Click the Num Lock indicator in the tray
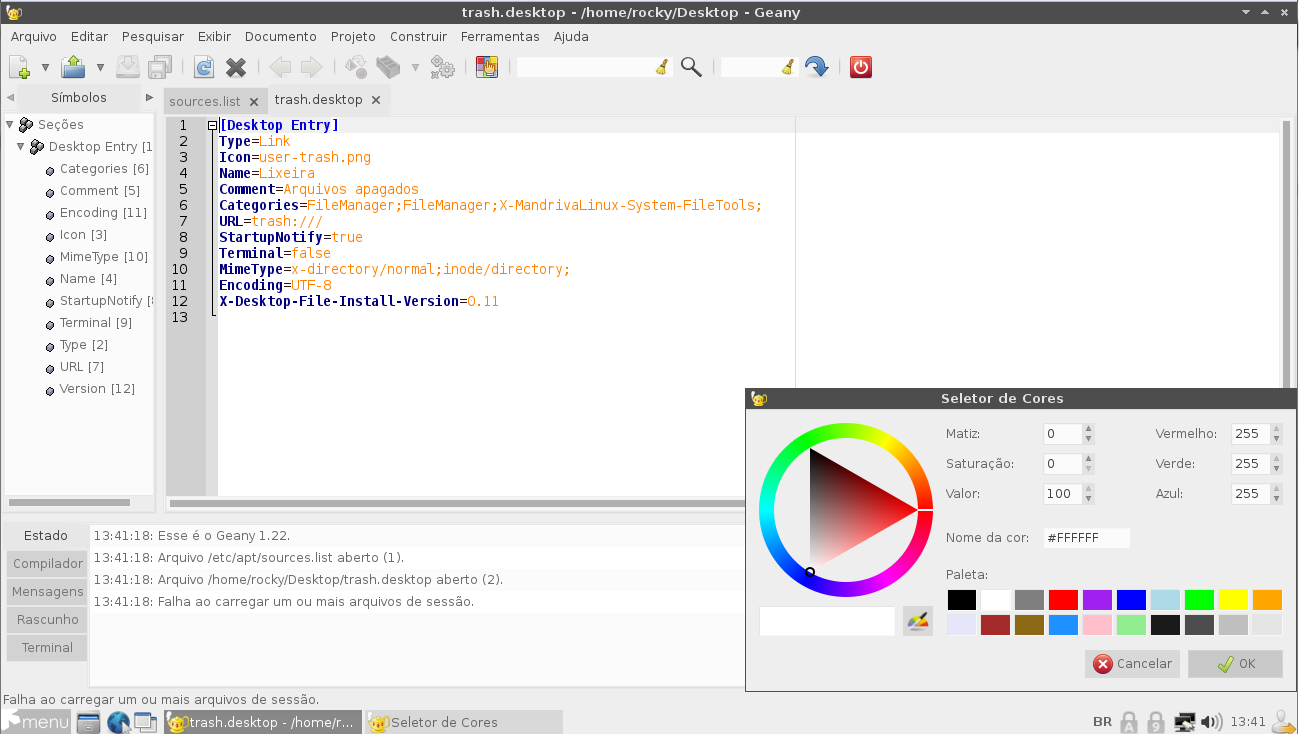 [1156, 722]
